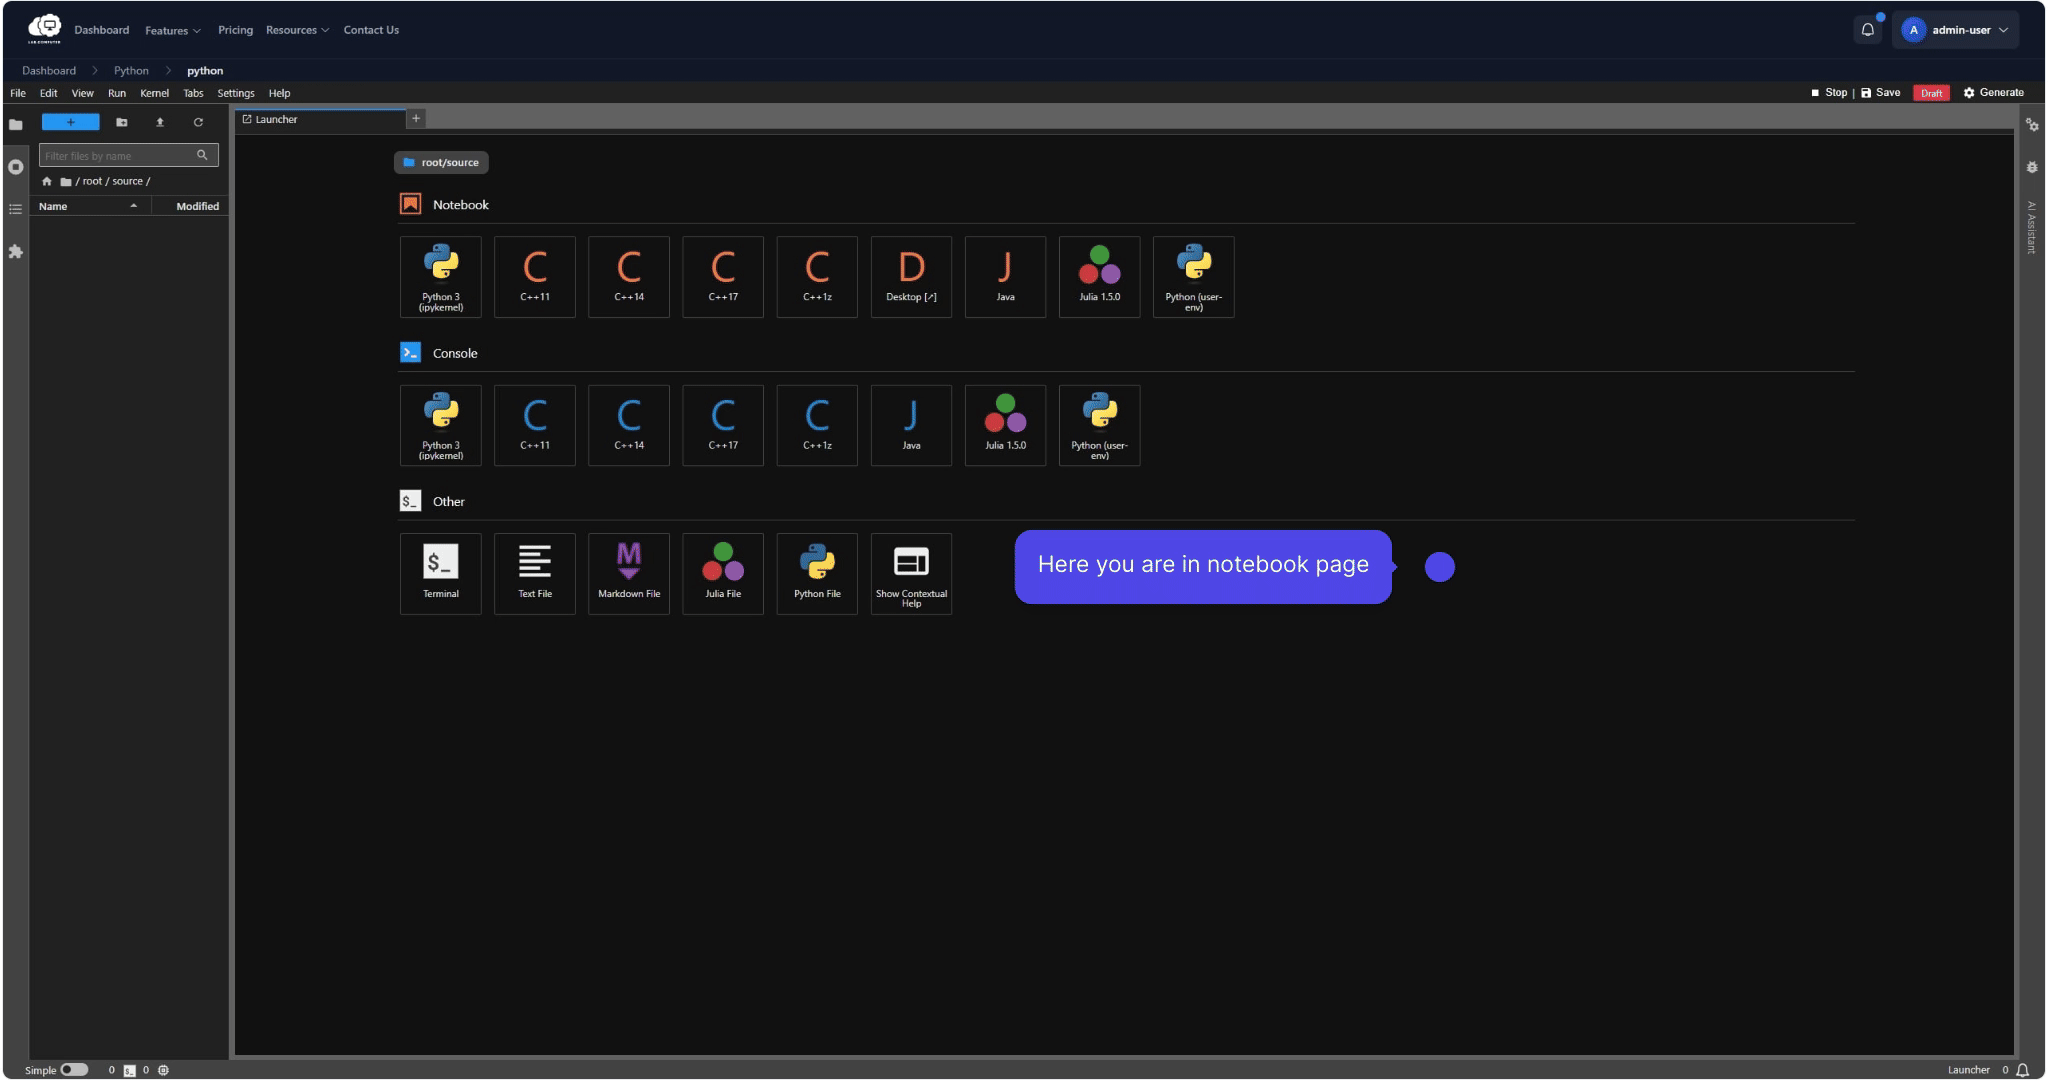Image resolution: width=2048 pixels, height=1080 pixels.
Task: Open the debugger bug icon
Action: click(2032, 167)
